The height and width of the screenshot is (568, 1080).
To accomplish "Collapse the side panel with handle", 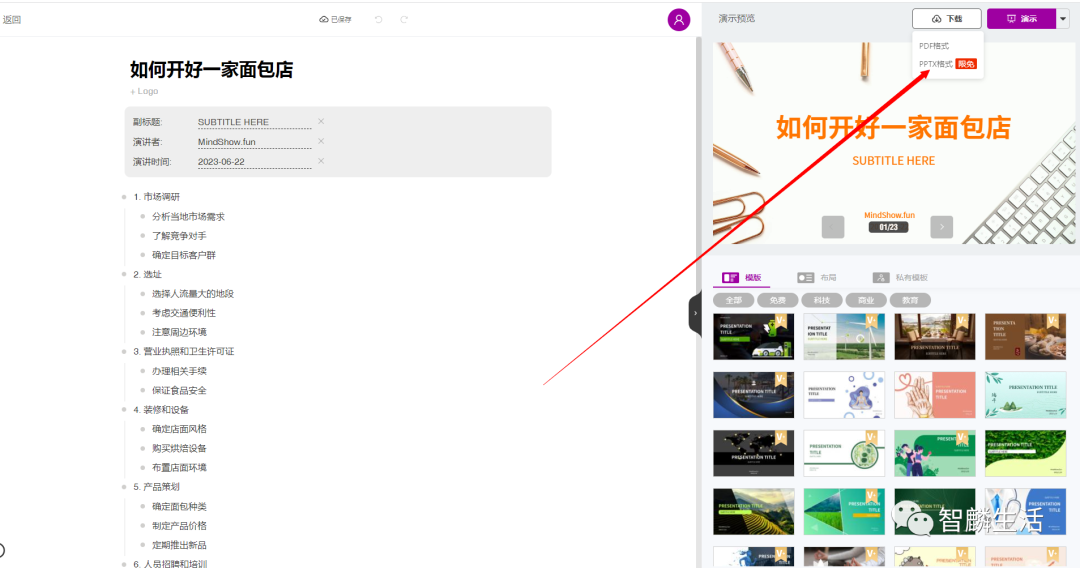I will (695, 313).
